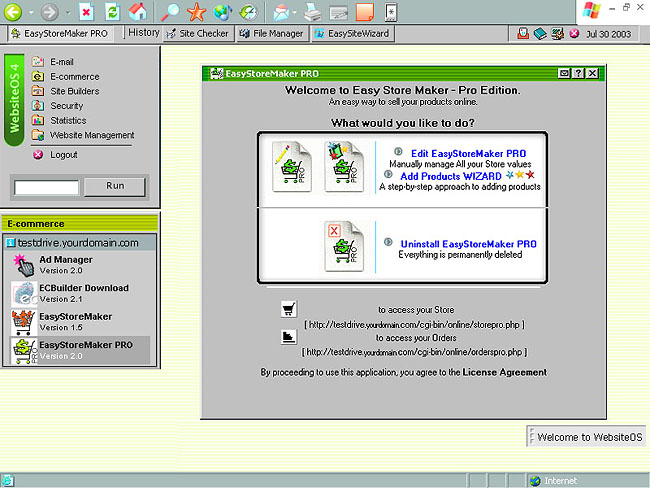Click the orders chart icon
The width and height of the screenshot is (650, 488).
tap(289, 337)
